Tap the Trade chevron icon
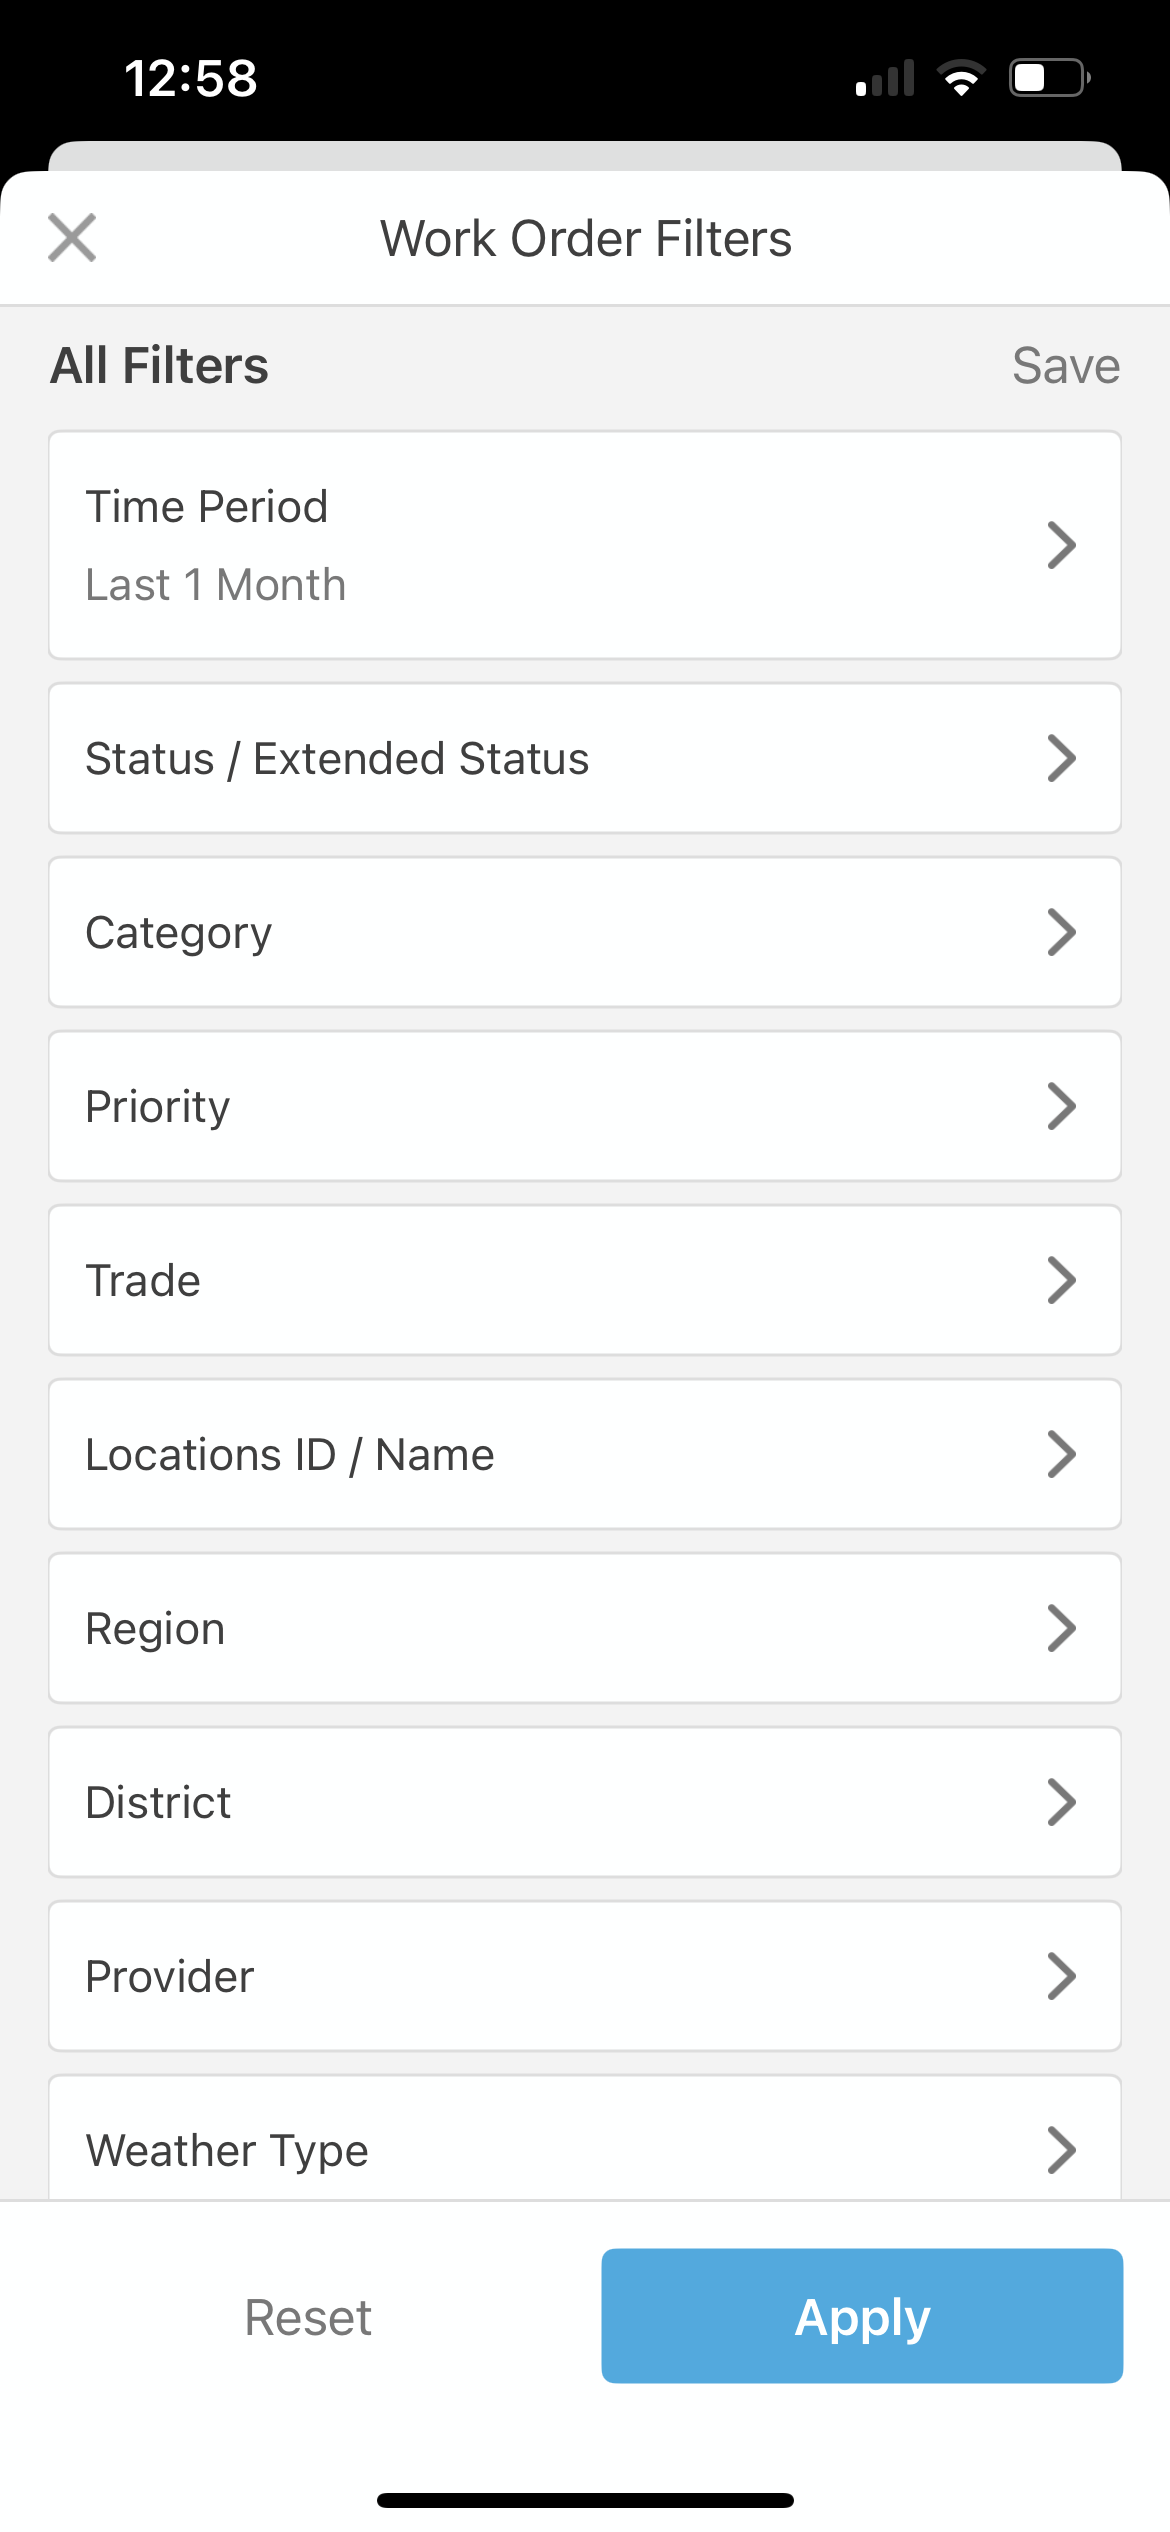This screenshot has width=1170, height=2532. (1061, 1280)
